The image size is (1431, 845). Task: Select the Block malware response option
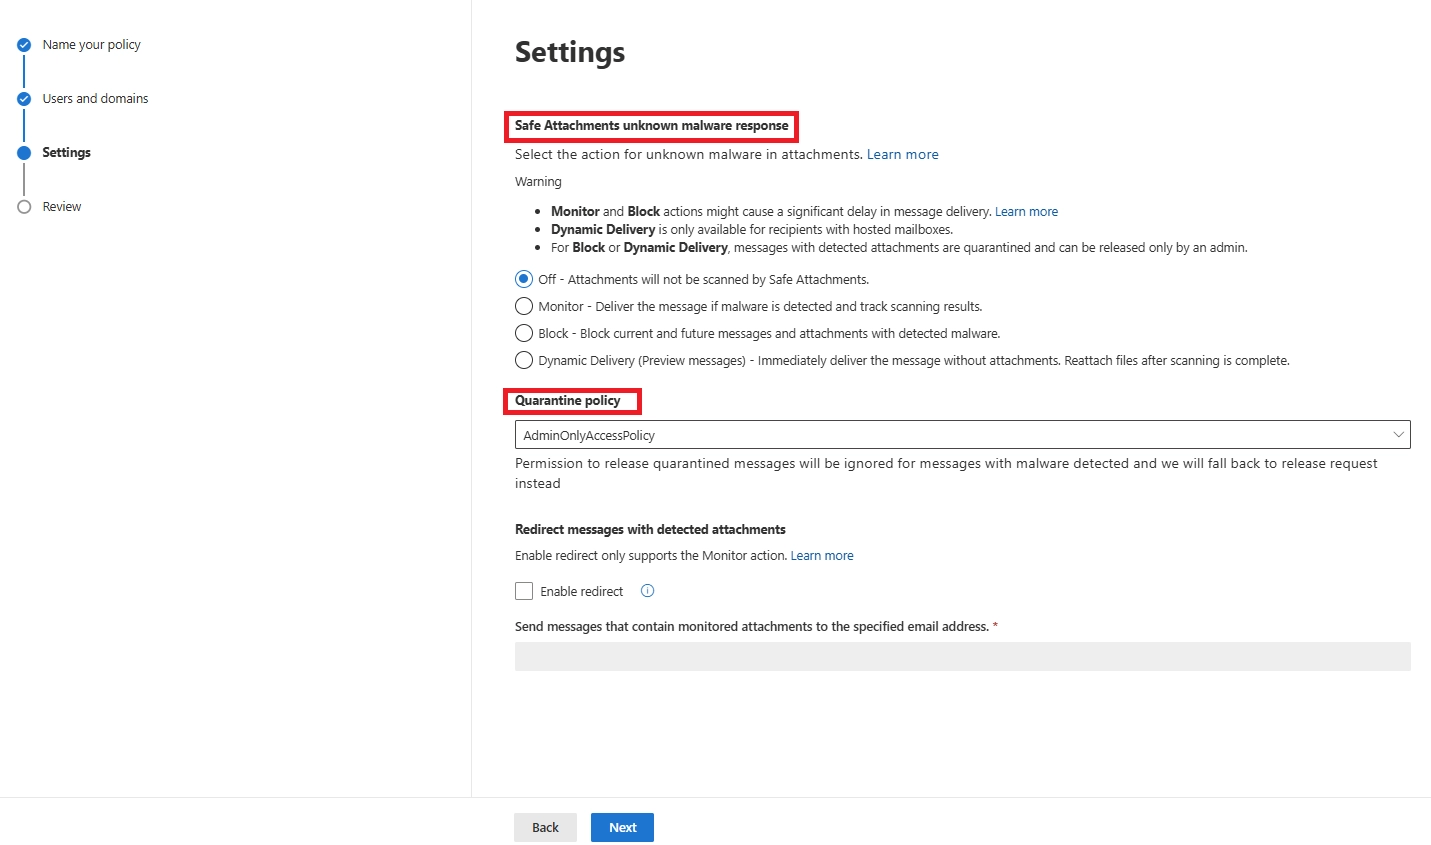coord(524,333)
